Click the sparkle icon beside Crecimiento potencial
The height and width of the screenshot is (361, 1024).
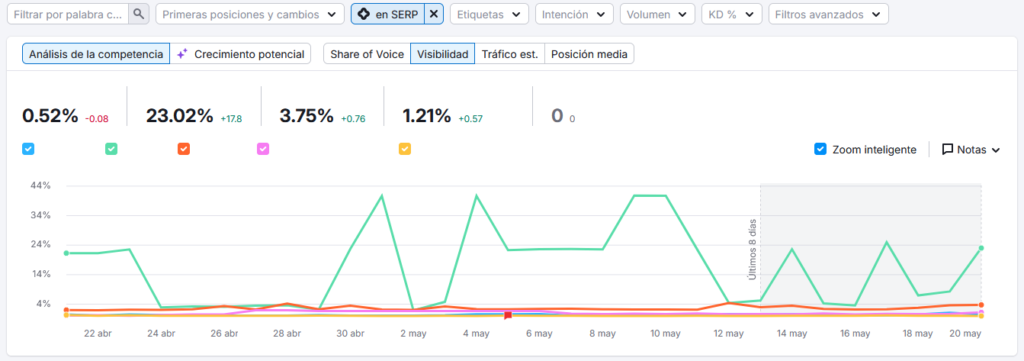[x=182, y=54]
